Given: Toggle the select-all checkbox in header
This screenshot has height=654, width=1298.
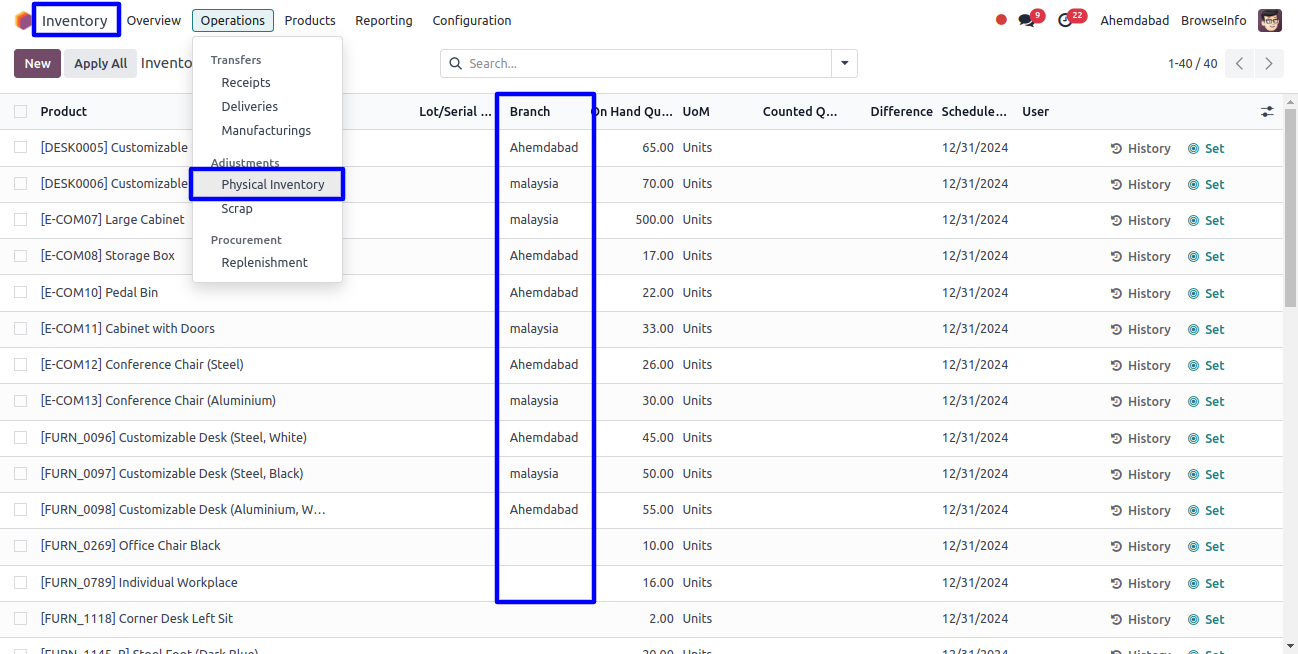Looking at the screenshot, I should (21, 112).
